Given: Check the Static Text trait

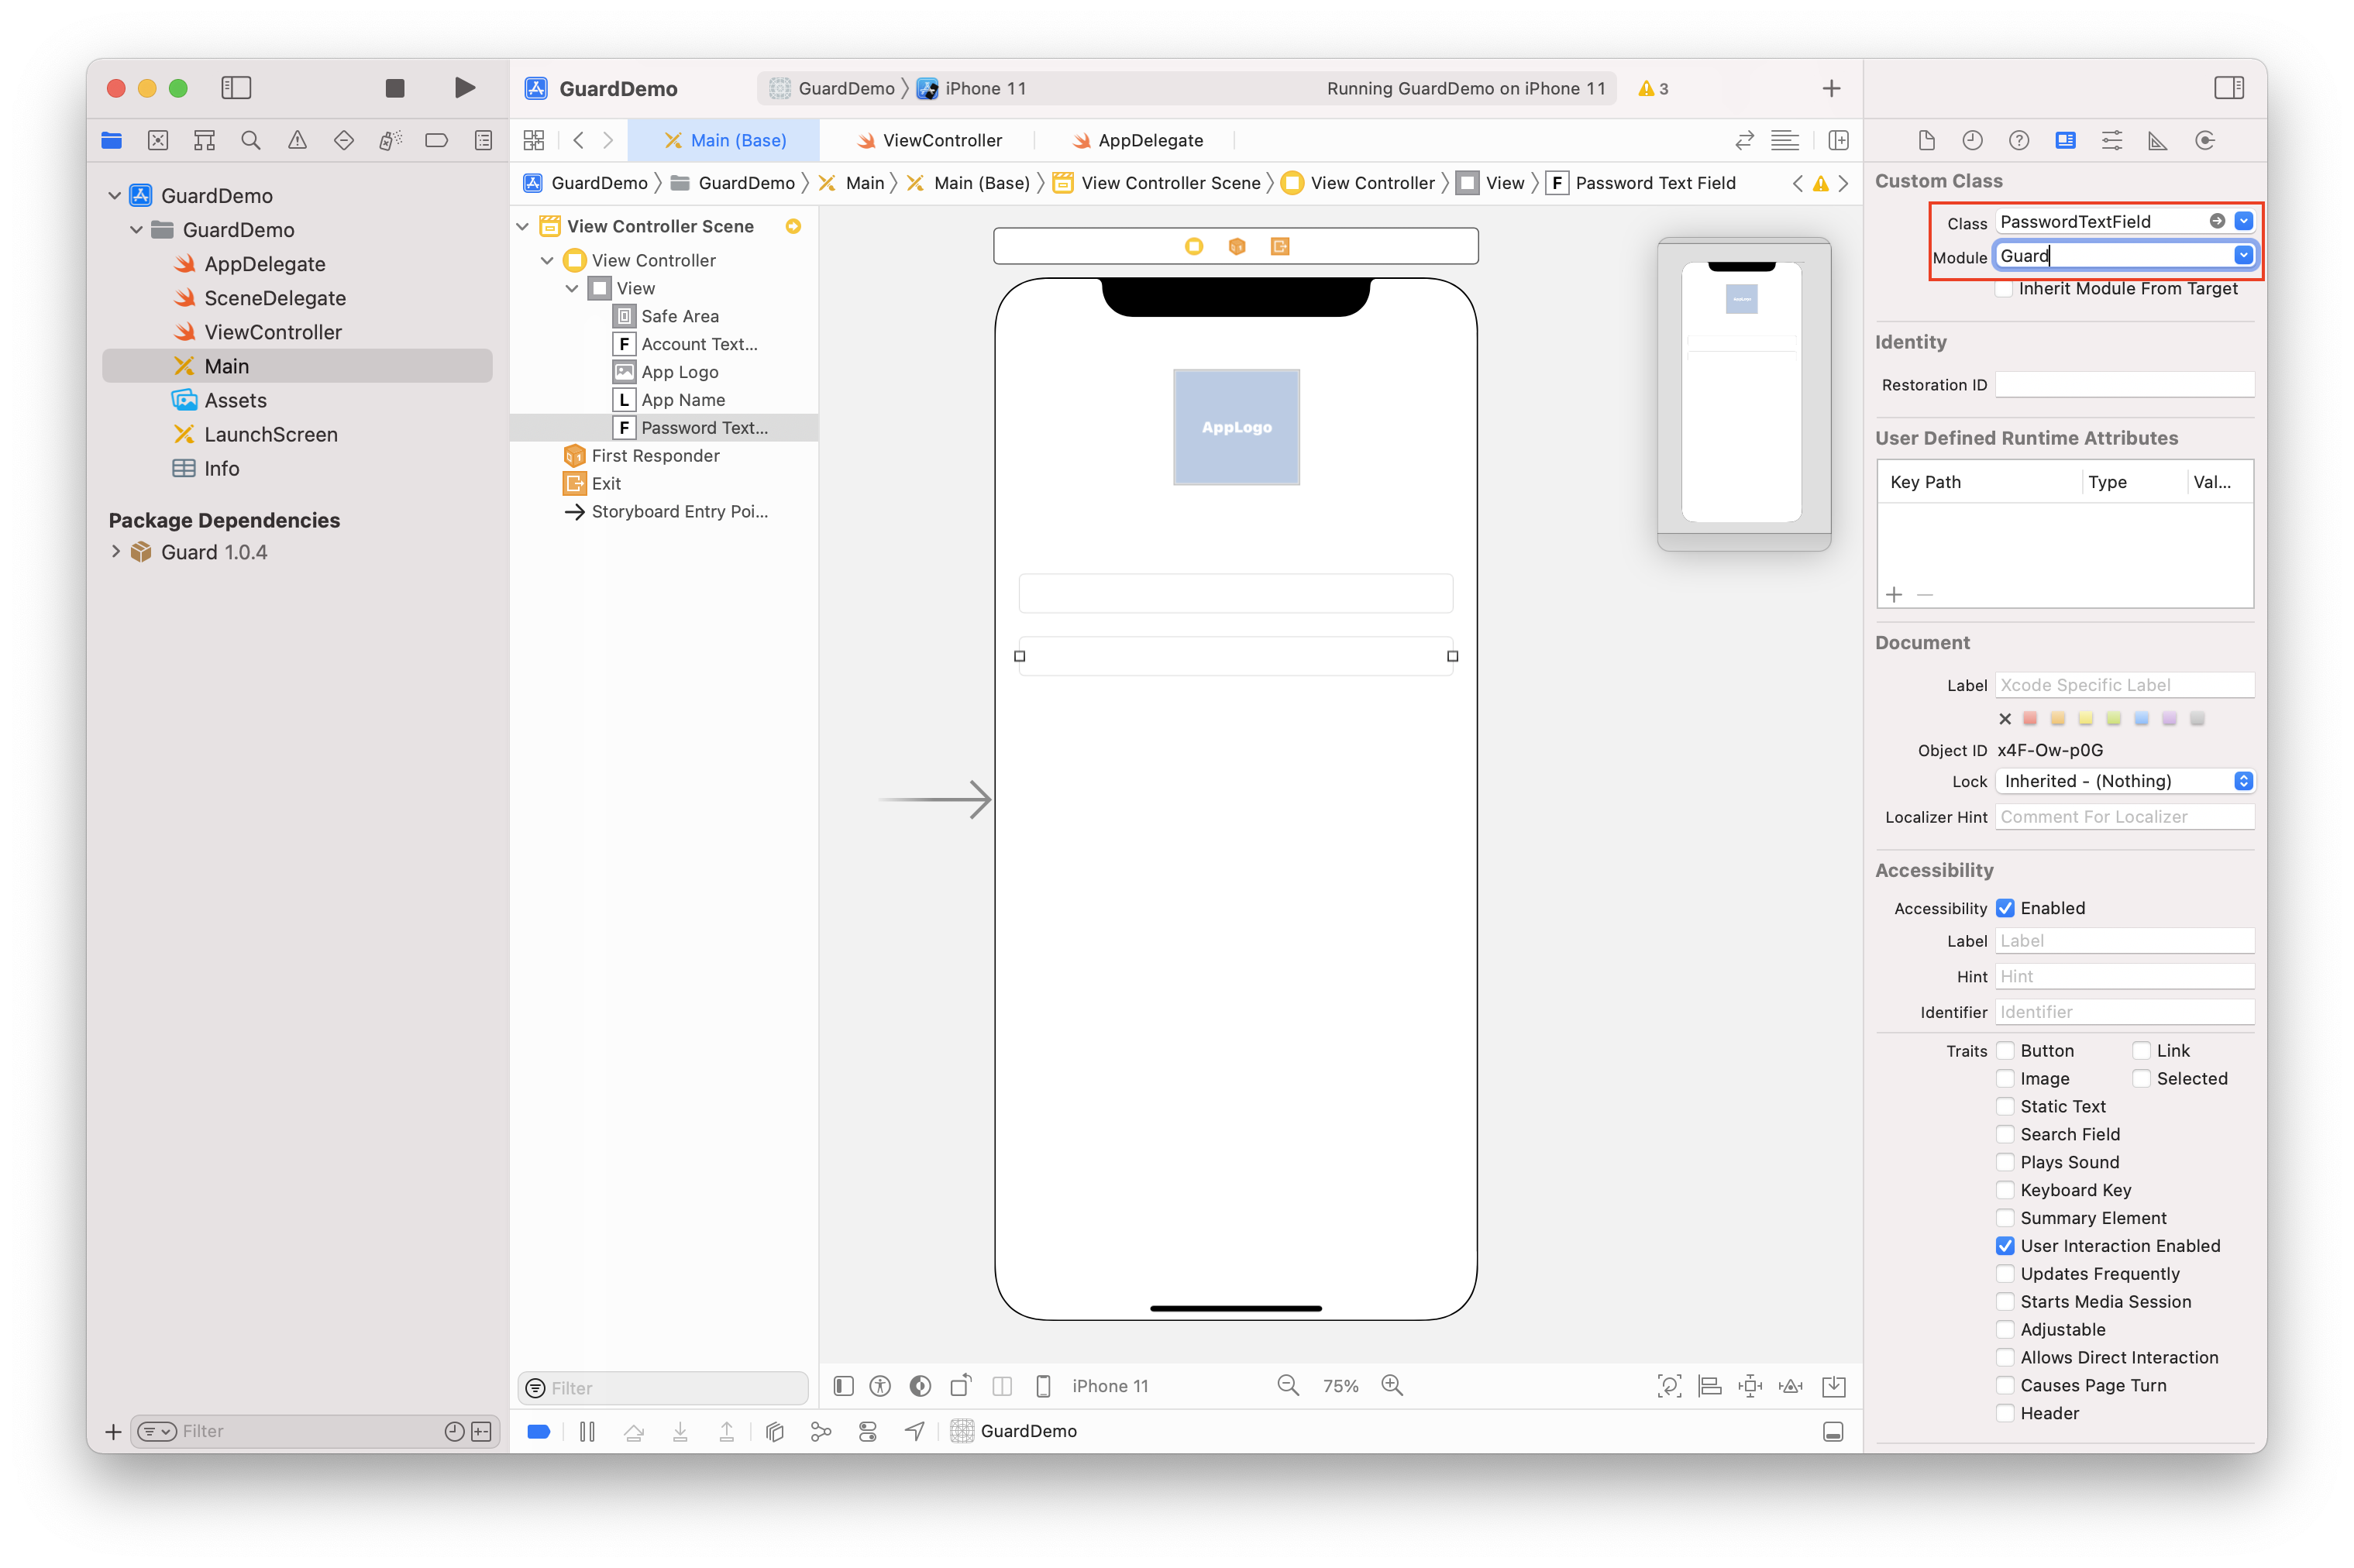Looking at the screenshot, I should point(2005,1107).
